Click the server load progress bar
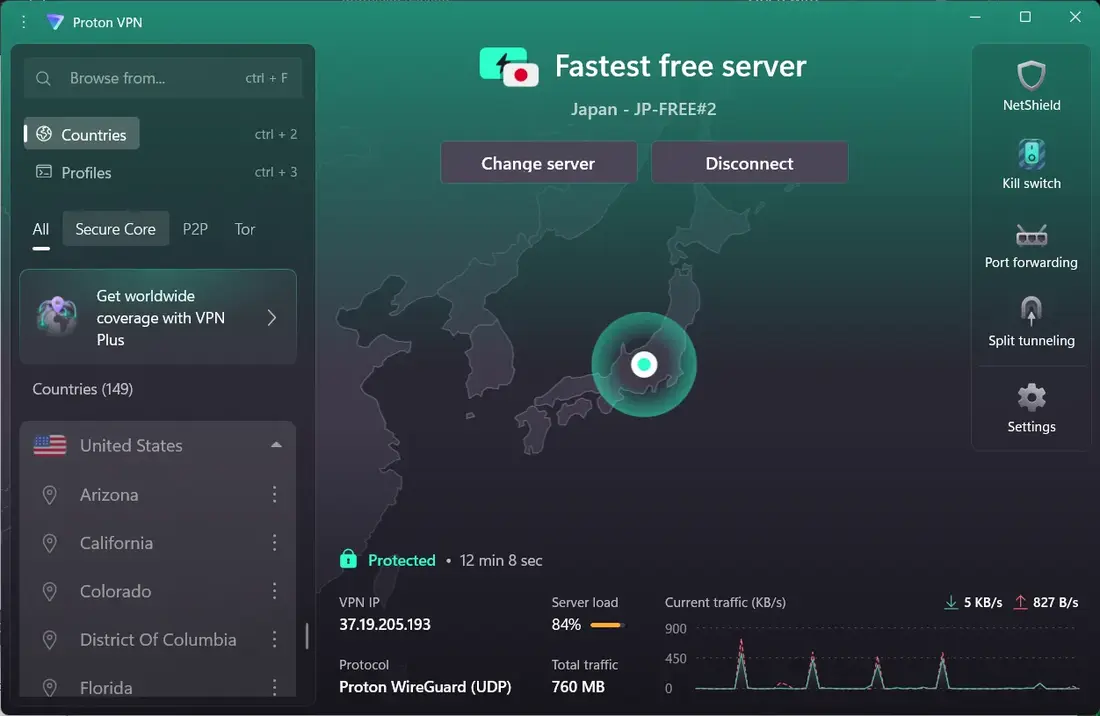 click(x=606, y=625)
